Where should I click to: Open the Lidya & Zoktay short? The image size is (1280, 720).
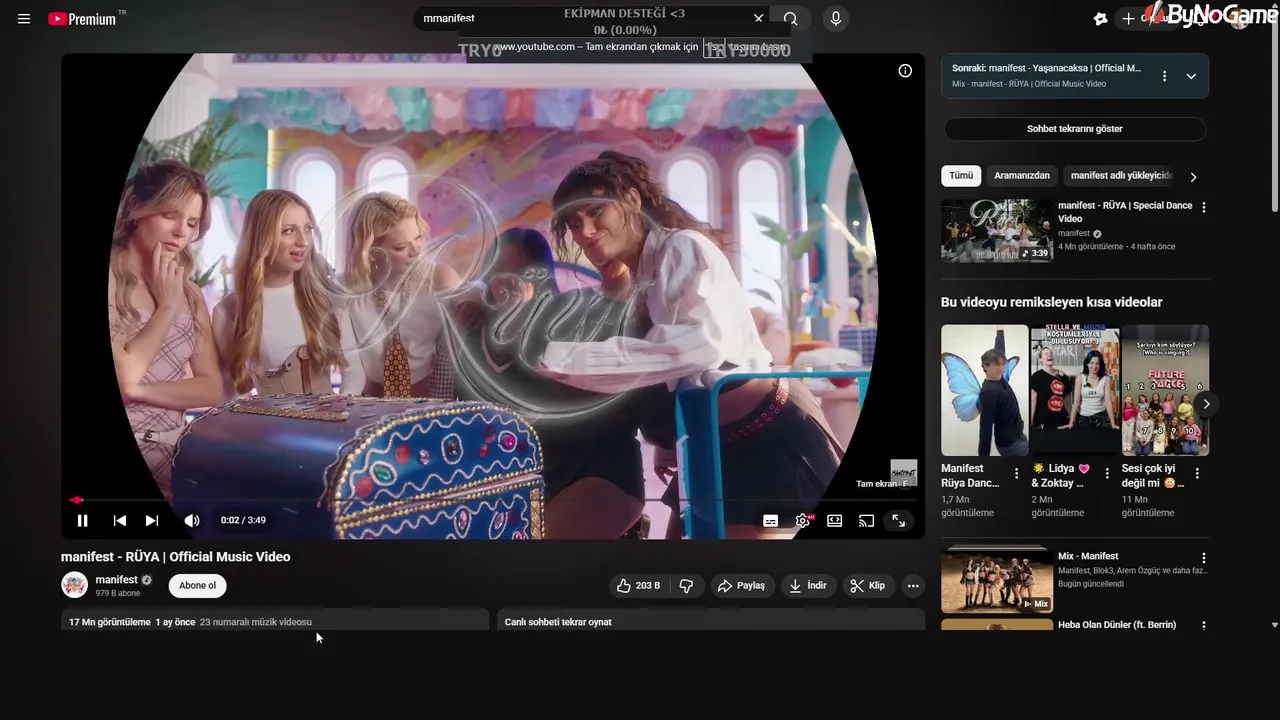(x=1075, y=390)
